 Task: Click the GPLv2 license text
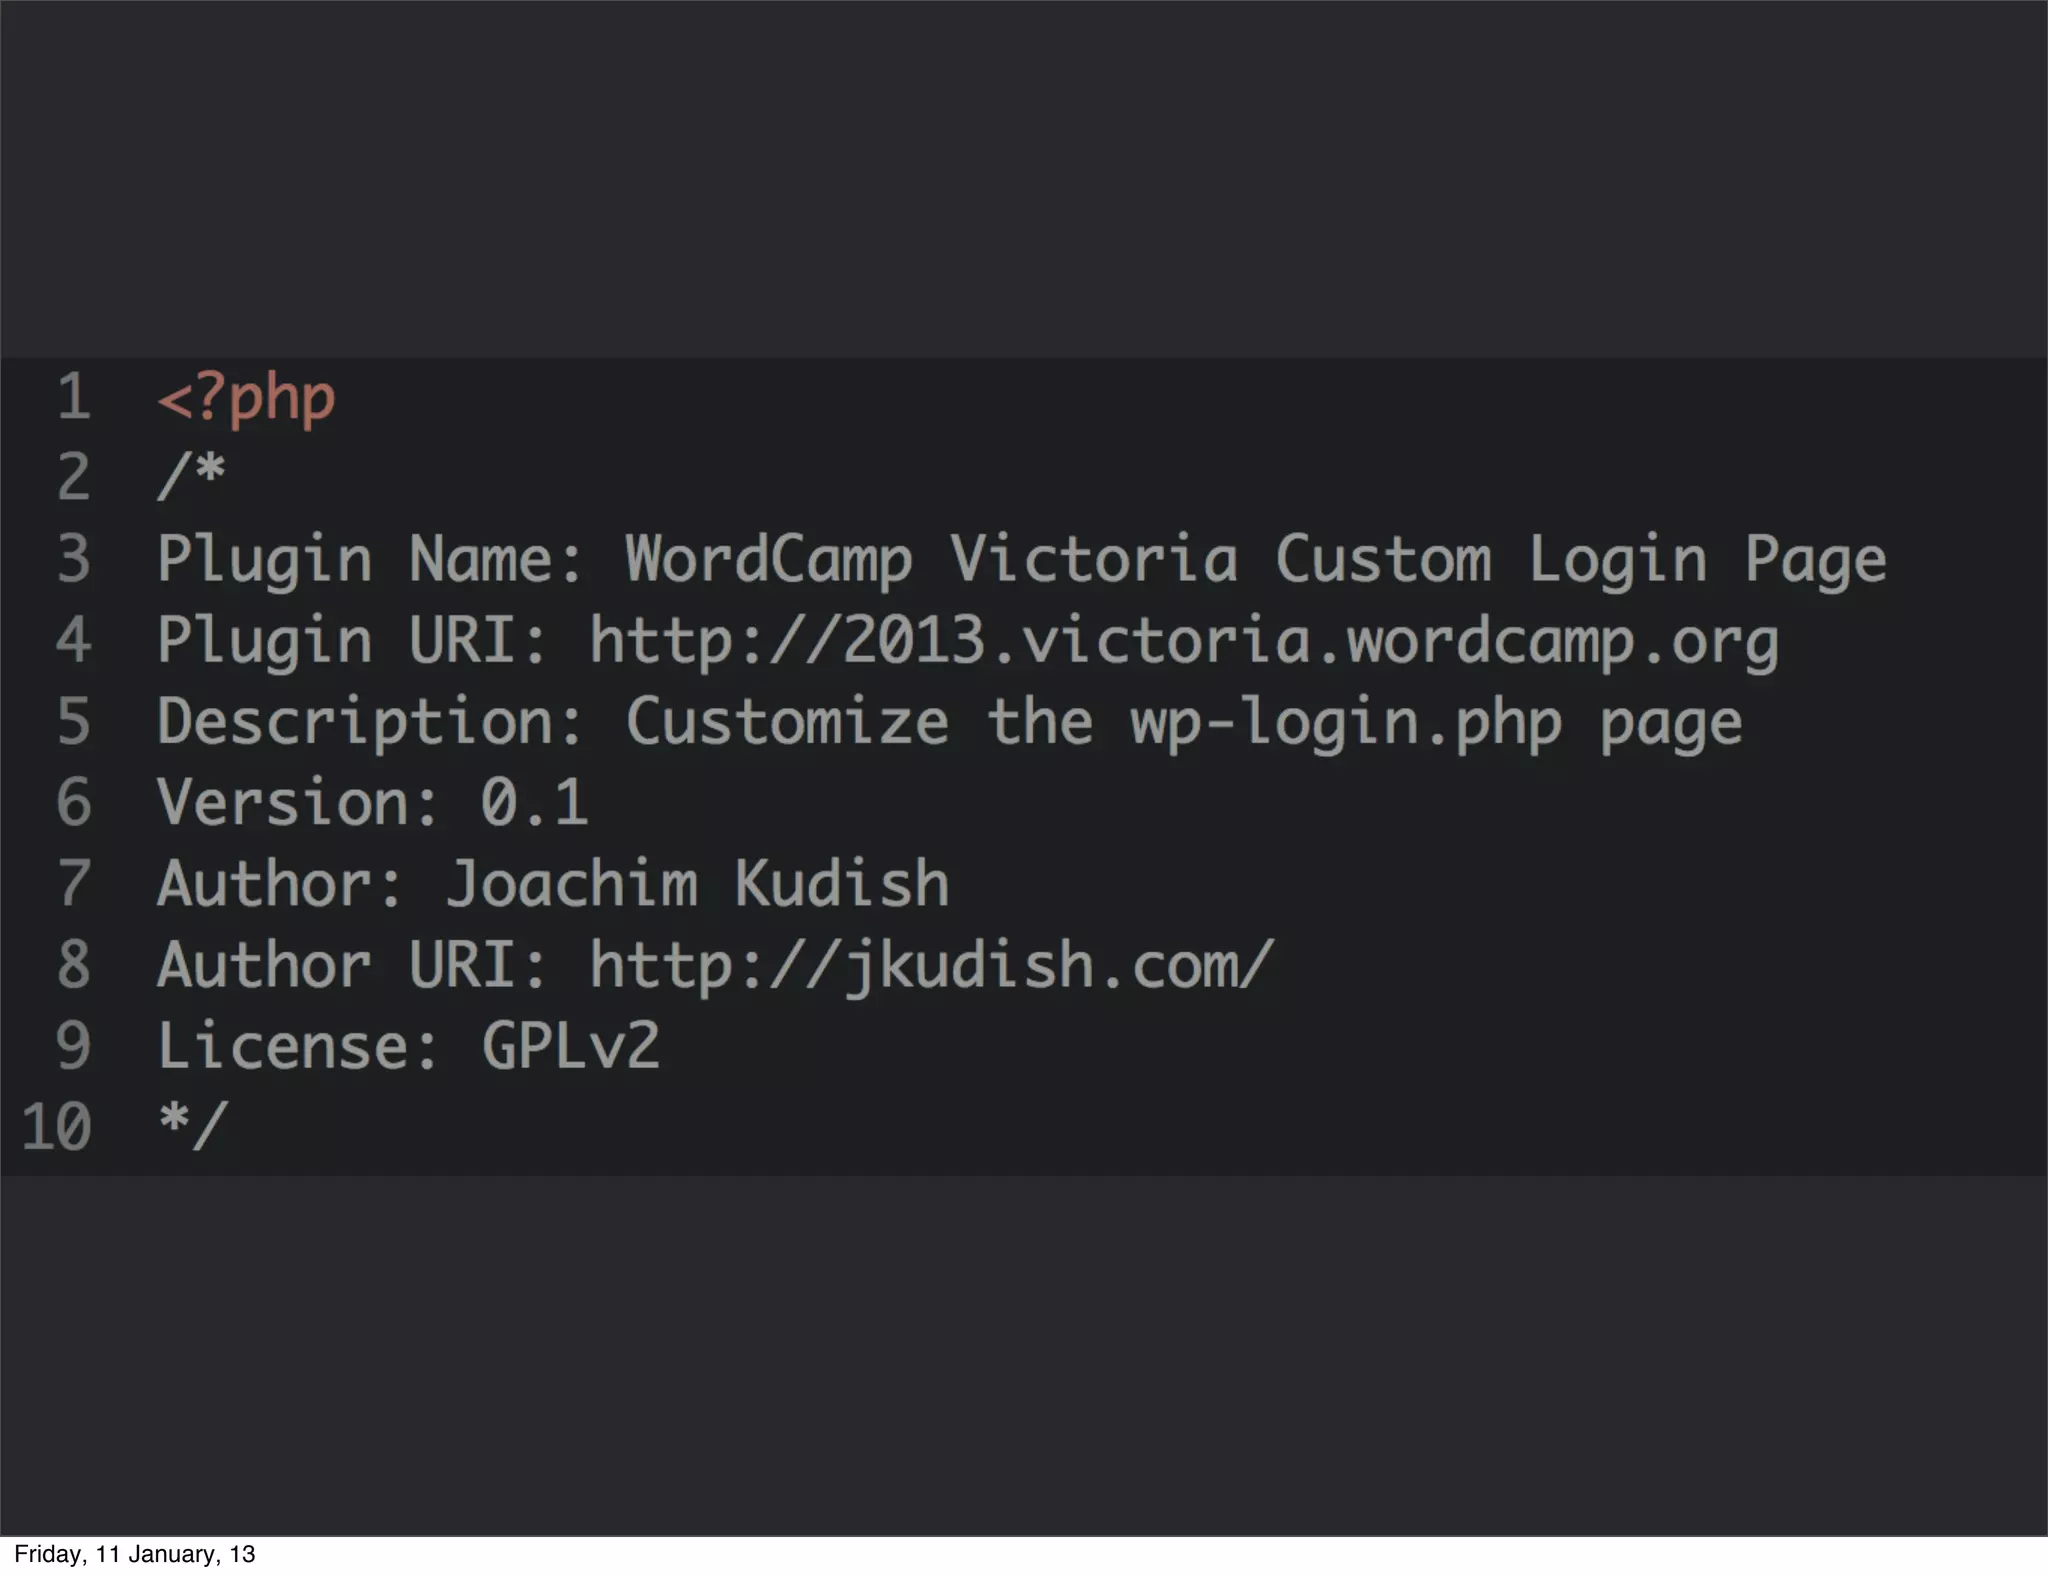(x=570, y=1046)
